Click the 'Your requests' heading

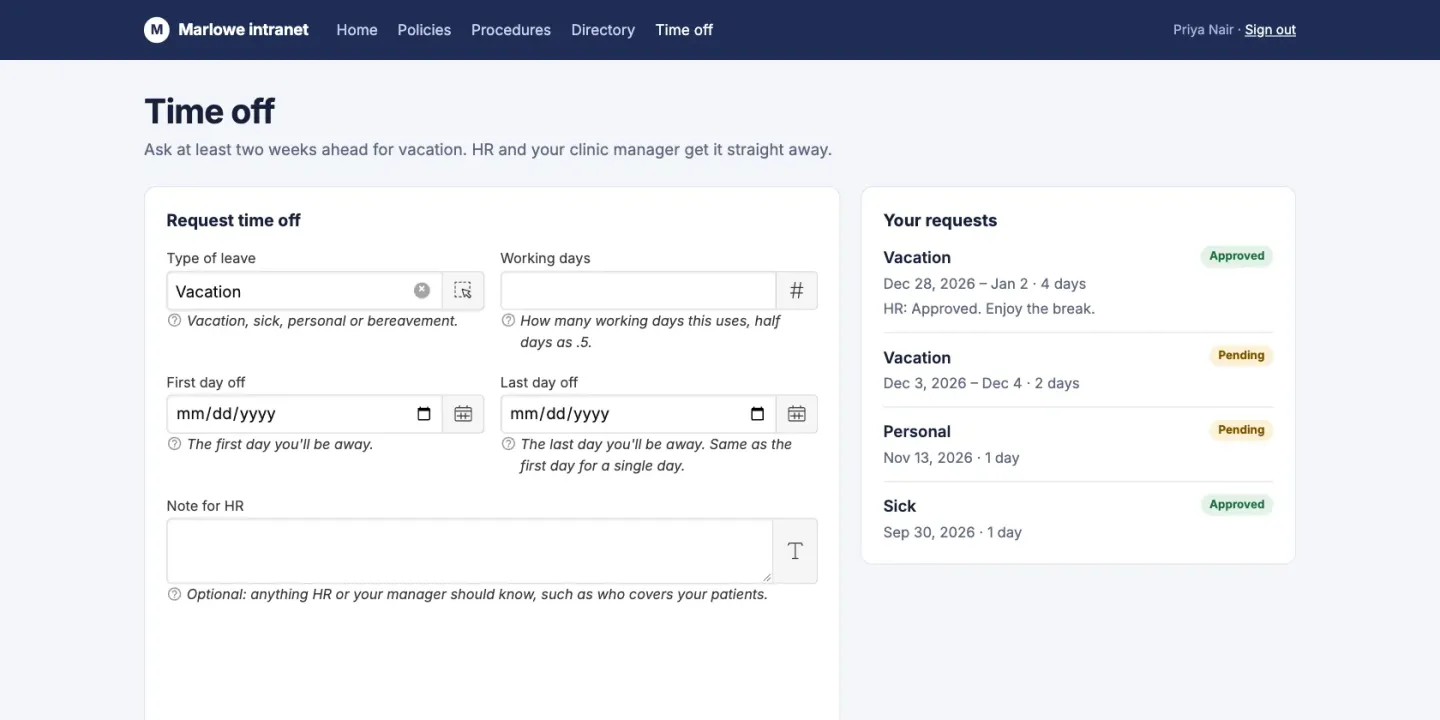click(940, 221)
